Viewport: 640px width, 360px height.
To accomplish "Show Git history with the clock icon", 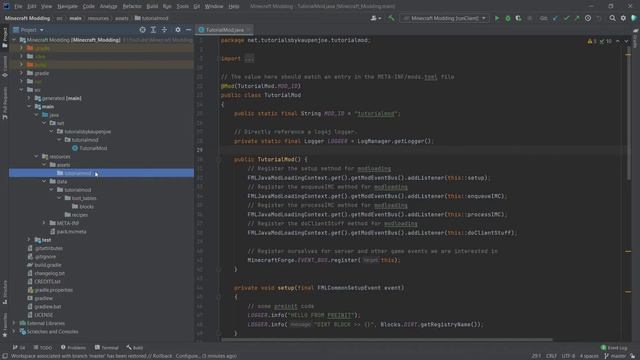I will [588, 18].
